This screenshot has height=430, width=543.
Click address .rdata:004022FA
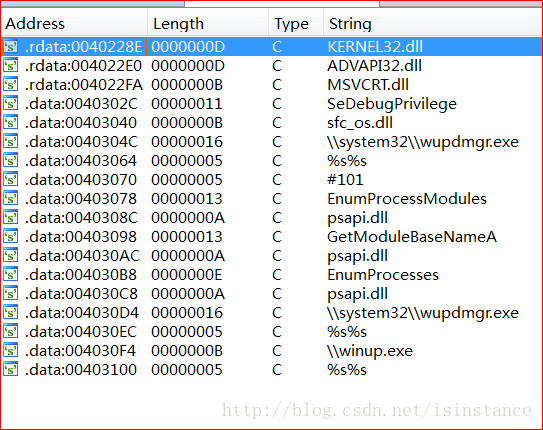coord(84,85)
